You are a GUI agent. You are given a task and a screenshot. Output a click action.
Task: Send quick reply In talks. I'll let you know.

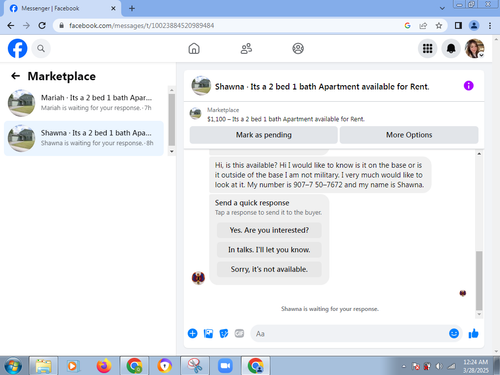click(269, 250)
